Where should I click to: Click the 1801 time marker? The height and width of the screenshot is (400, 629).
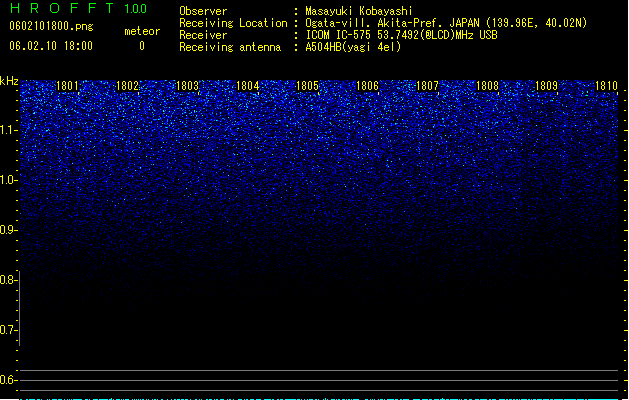[67, 86]
